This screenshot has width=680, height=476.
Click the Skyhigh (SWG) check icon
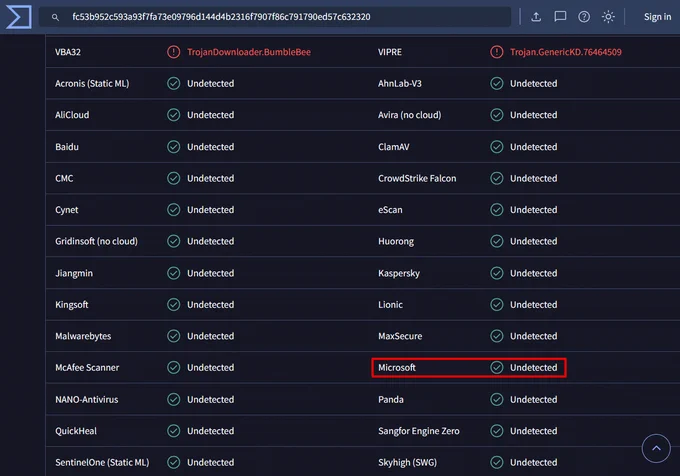coord(497,463)
